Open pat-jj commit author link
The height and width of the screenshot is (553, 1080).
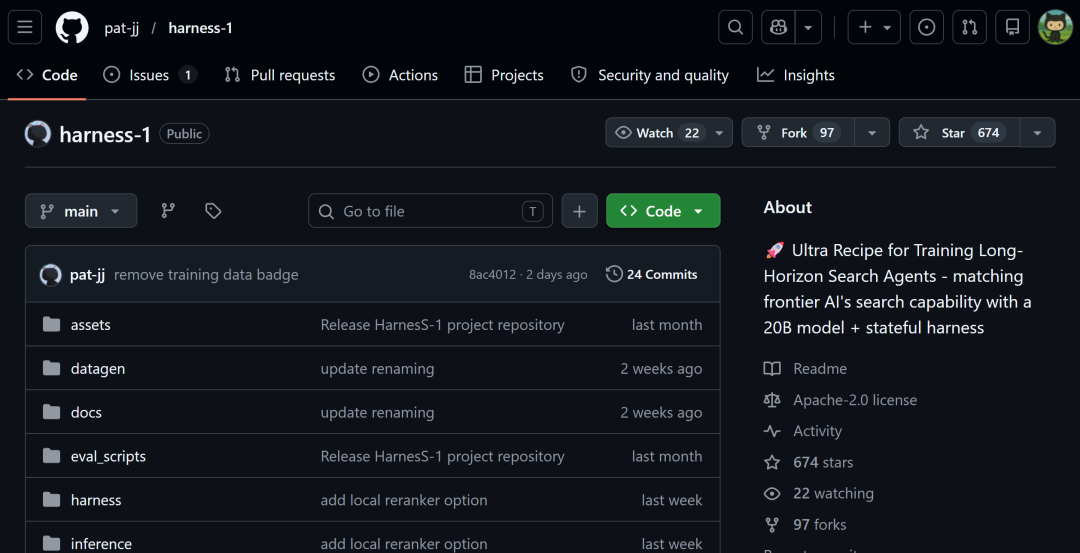coord(87,275)
